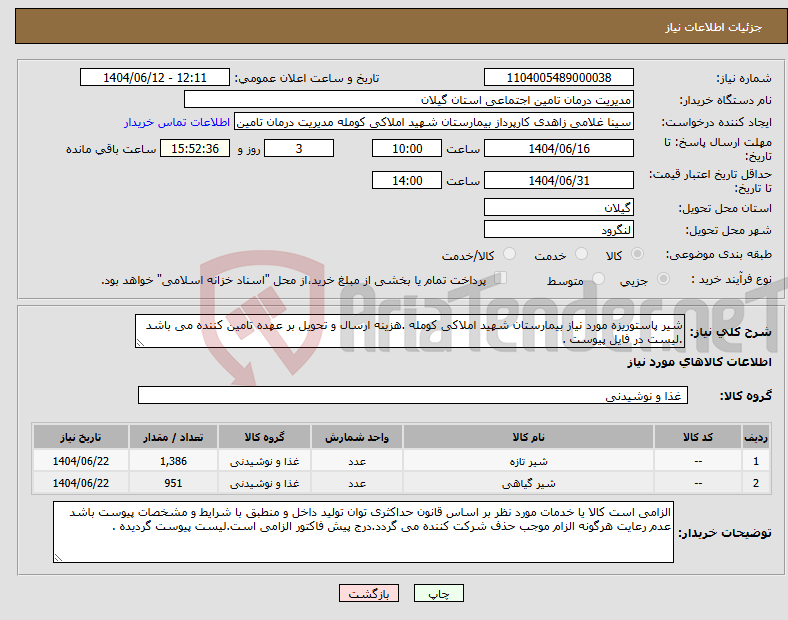Viewport: 788px width, 620px height.
Task: Click the گروه کالا field غذا و نوشیدنی
Action: coord(413,395)
